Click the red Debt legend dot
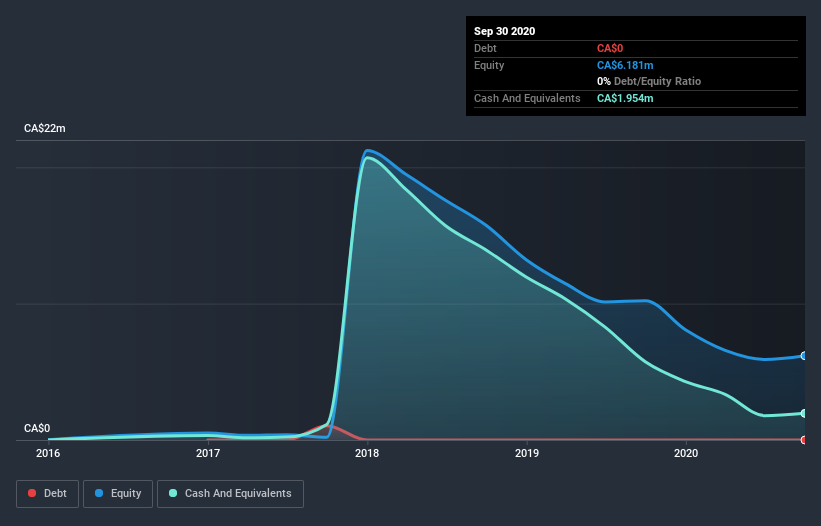Image resolution: width=821 pixels, height=526 pixels. coord(32,493)
